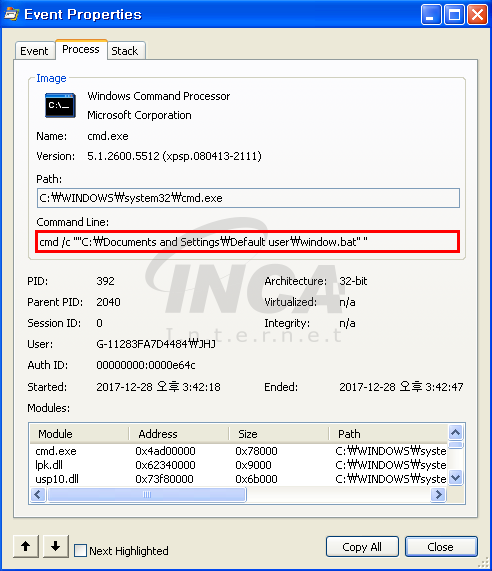Screen dimensions: 492x571
Task: Click the next event down arrow button
Action: pos(56,546)
